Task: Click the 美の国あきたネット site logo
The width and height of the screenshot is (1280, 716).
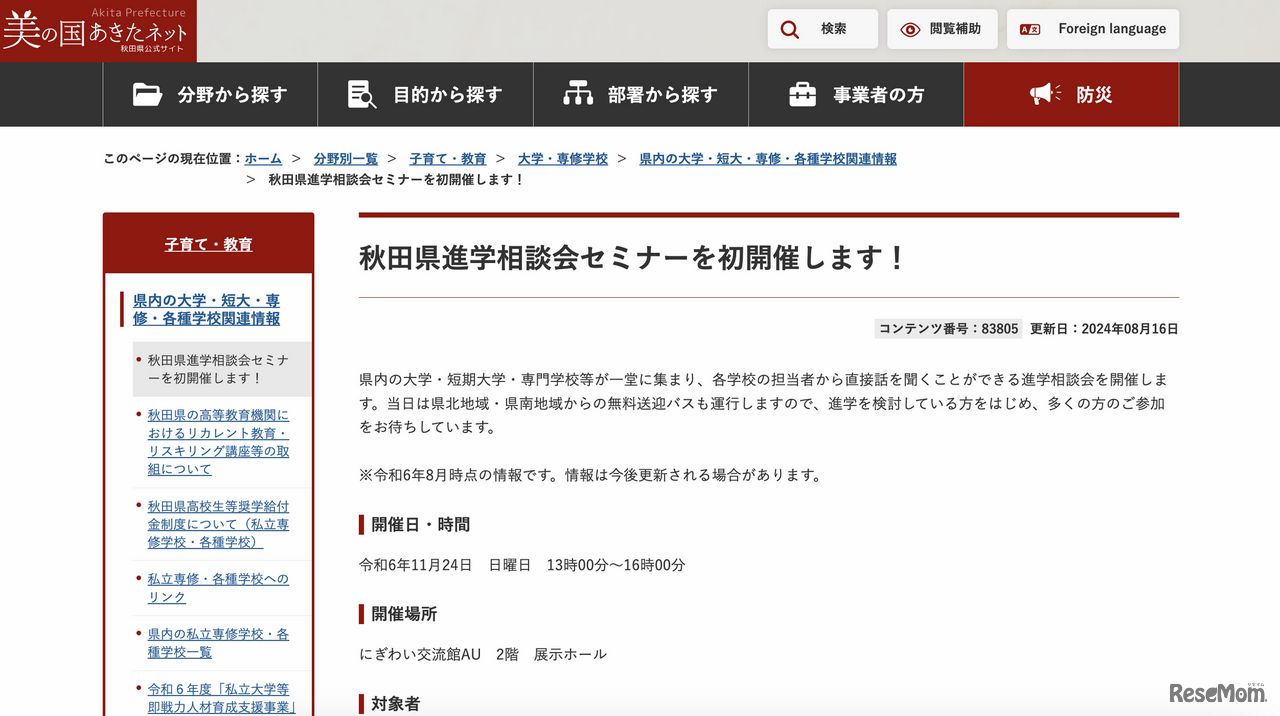Action: [97, 31]
